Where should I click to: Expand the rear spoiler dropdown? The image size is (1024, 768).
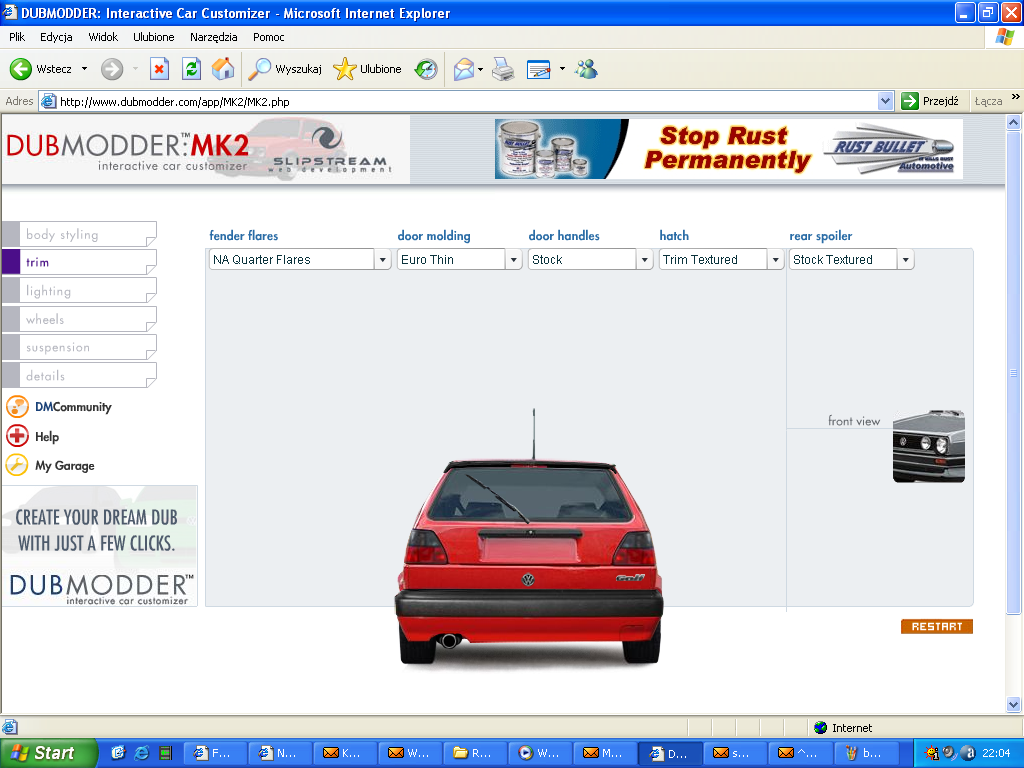pyautogui.click(x=905, y=259)
